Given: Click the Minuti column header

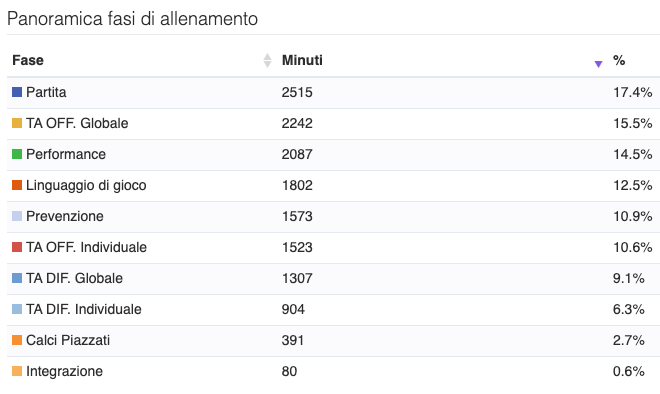Looking at the screenshot, I should [302, 60].
